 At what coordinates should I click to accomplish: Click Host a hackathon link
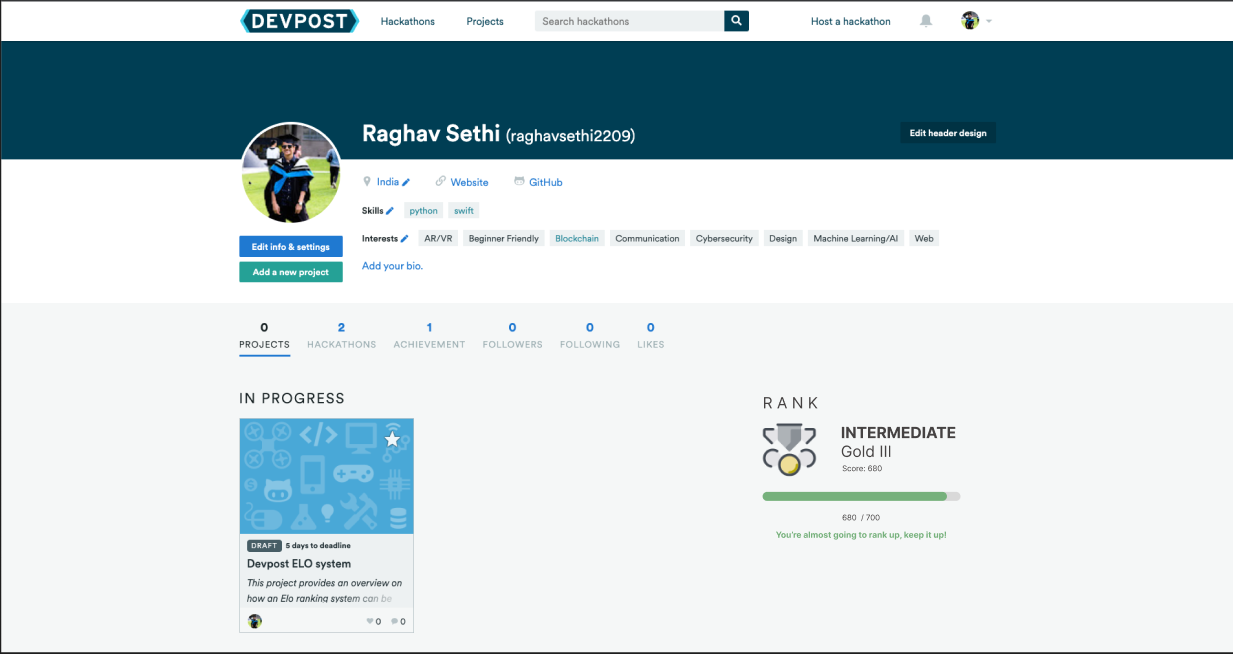point(851,21)
